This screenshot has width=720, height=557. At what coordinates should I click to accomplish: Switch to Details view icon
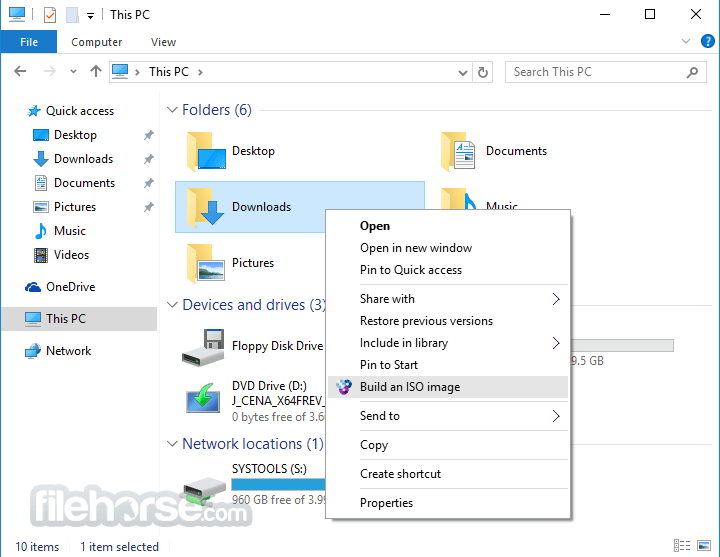pyautogui.click(x=682, y=546)
